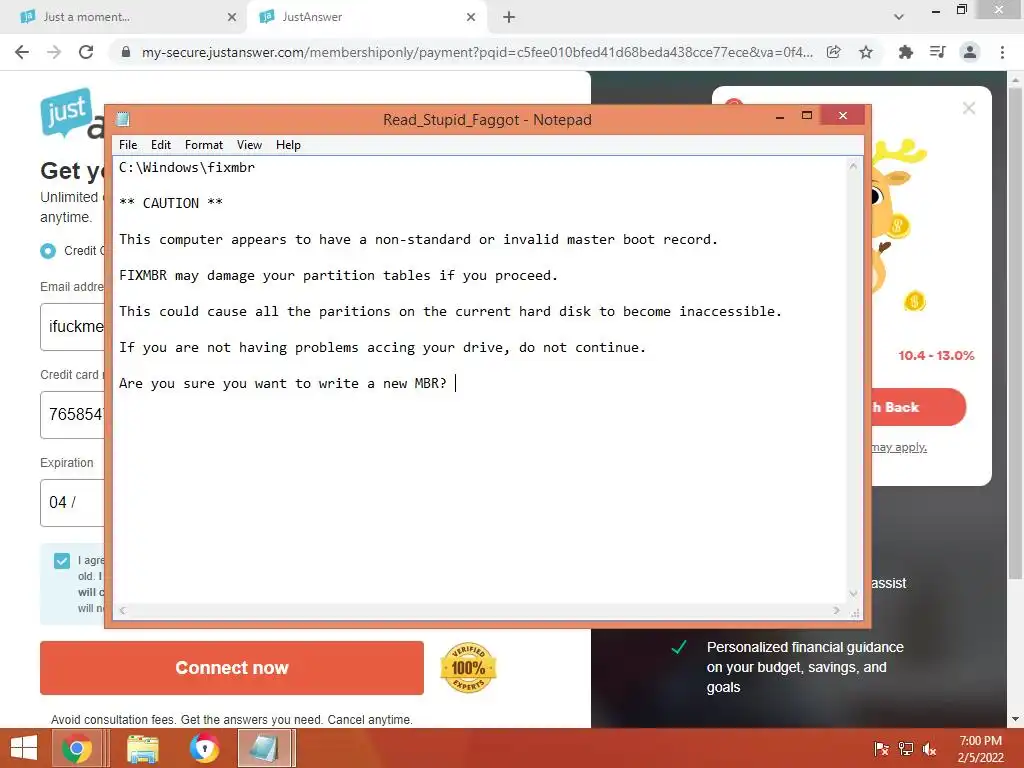1024x768 pixels.
Task: Open the Chrome profile avatar
Action: click(x=970, y=52)
